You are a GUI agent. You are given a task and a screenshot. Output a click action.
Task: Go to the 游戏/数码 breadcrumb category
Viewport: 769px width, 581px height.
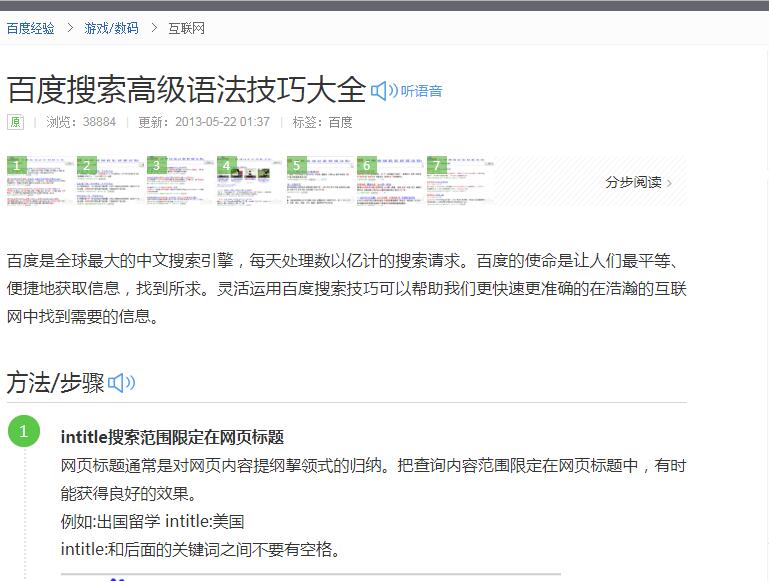[111, 28]
